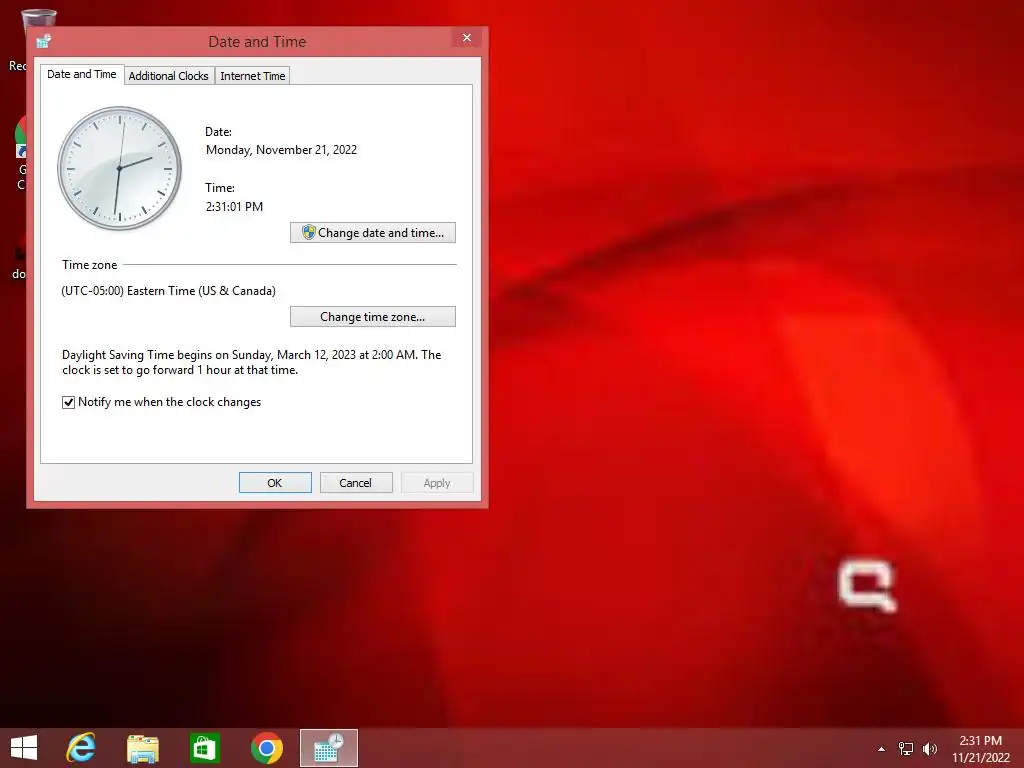Click the Eastern Time (US & Canada) text

pos(168,291)
